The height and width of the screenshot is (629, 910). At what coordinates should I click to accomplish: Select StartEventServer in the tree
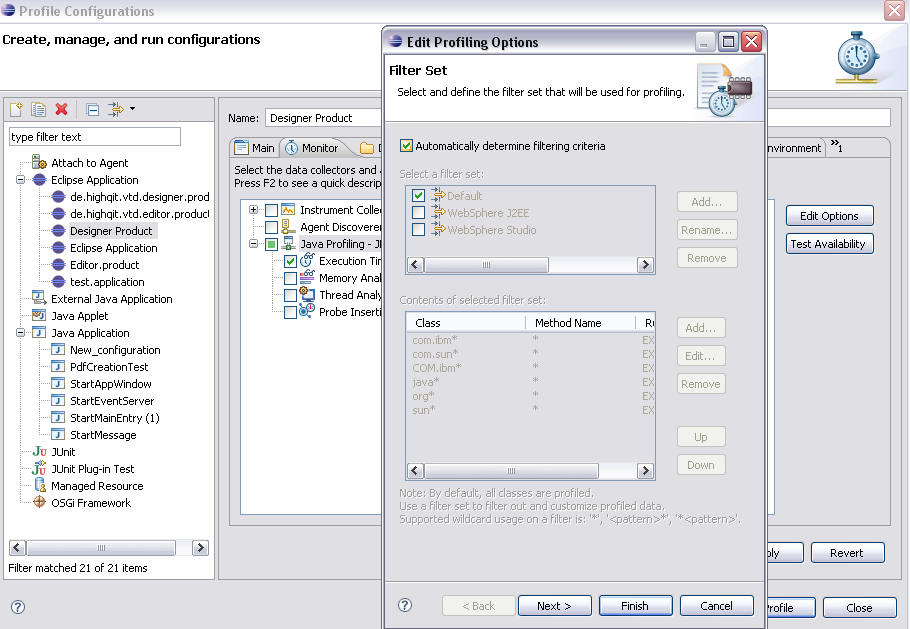point(112,400)
